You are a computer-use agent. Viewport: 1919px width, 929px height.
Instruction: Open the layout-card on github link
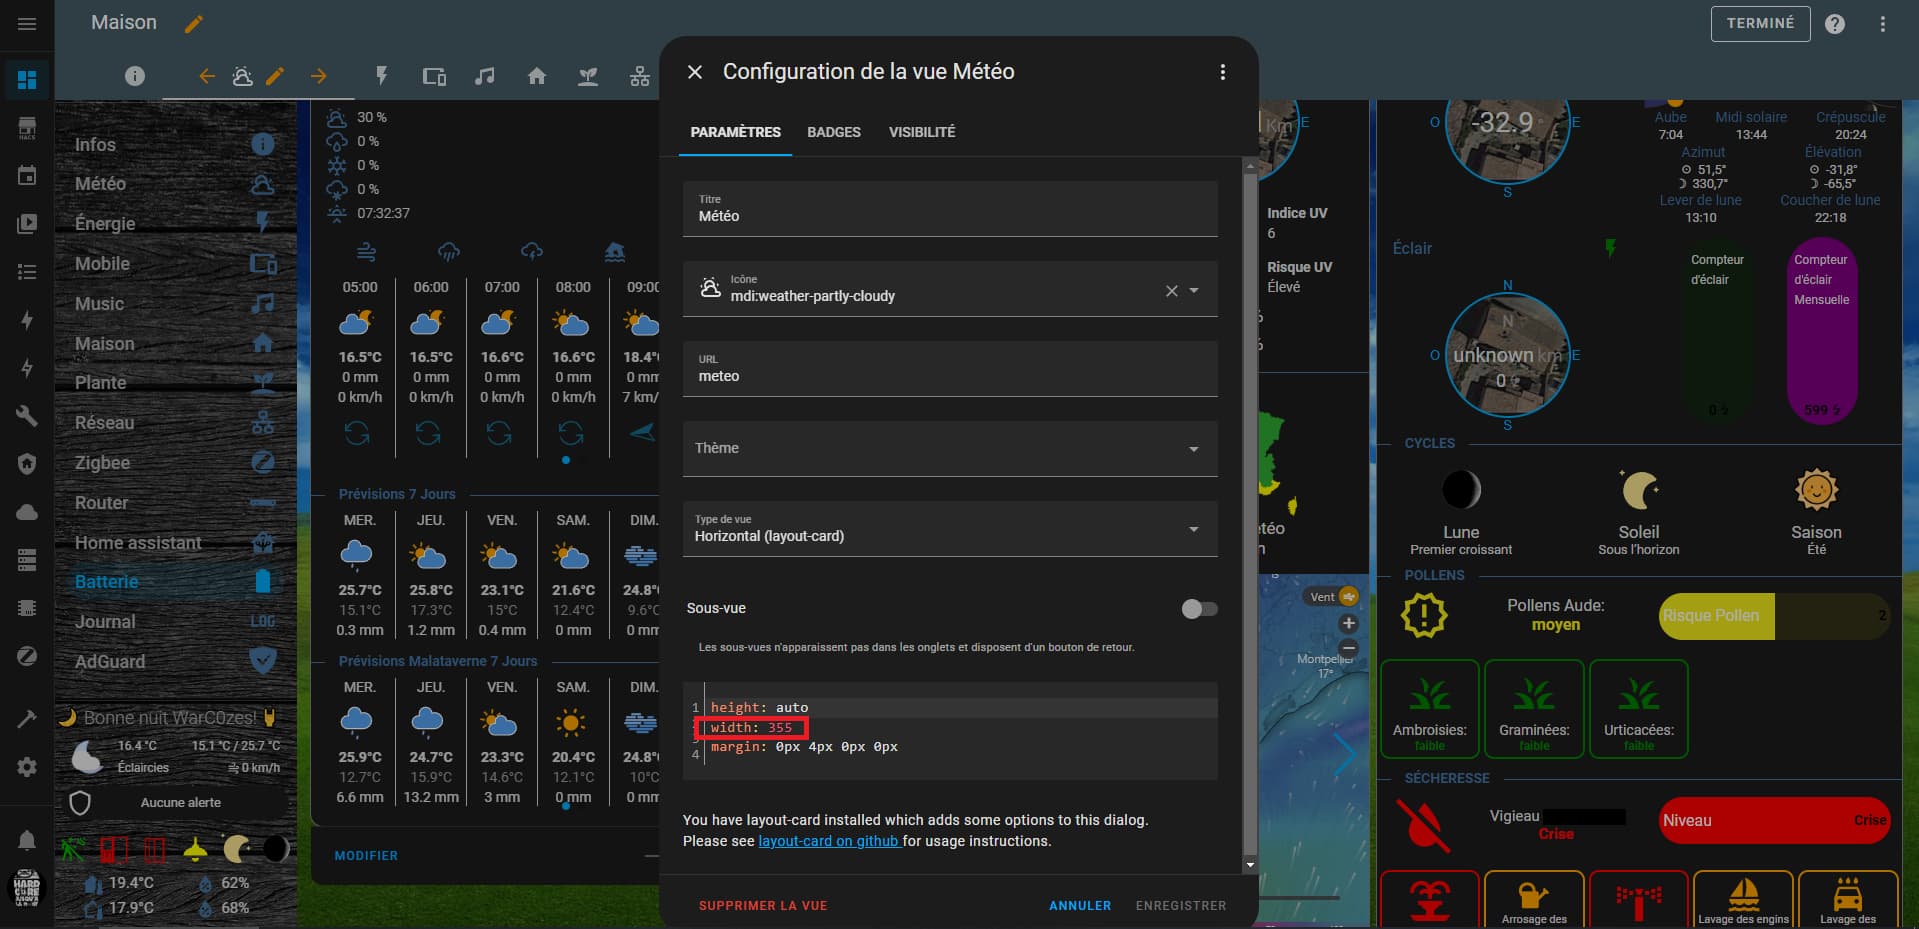(828, 841)
